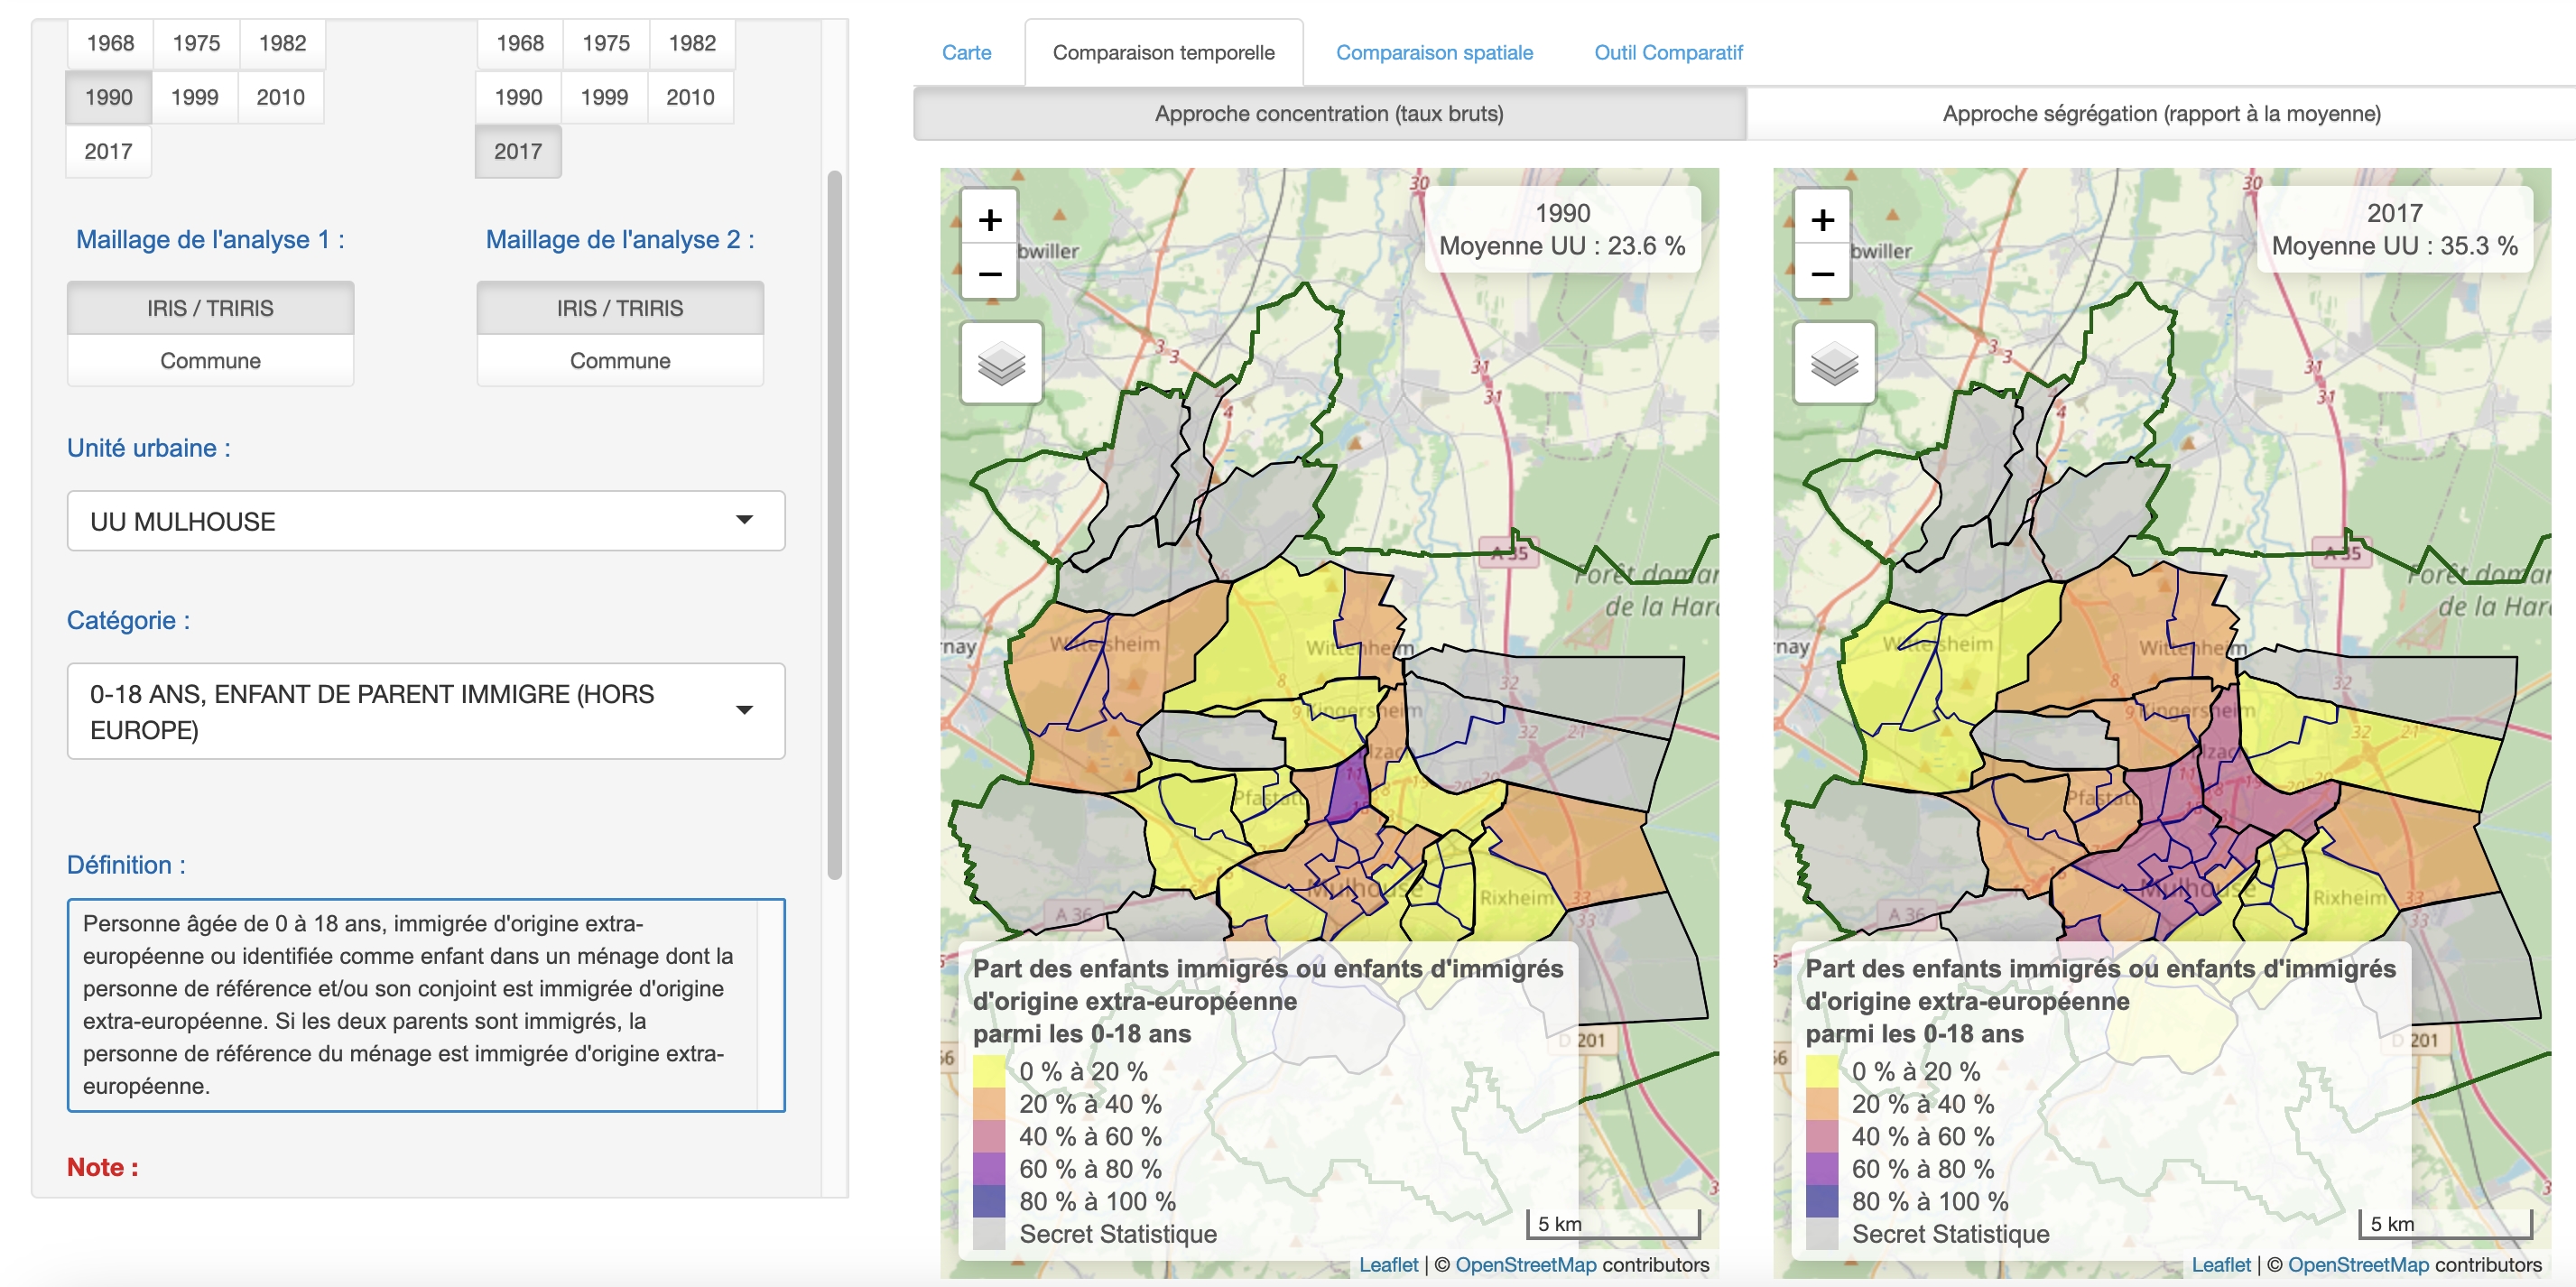Select year 2010 for analysis 2
This screenshot has height=1287, width=2576.
(x=690, y=97)
